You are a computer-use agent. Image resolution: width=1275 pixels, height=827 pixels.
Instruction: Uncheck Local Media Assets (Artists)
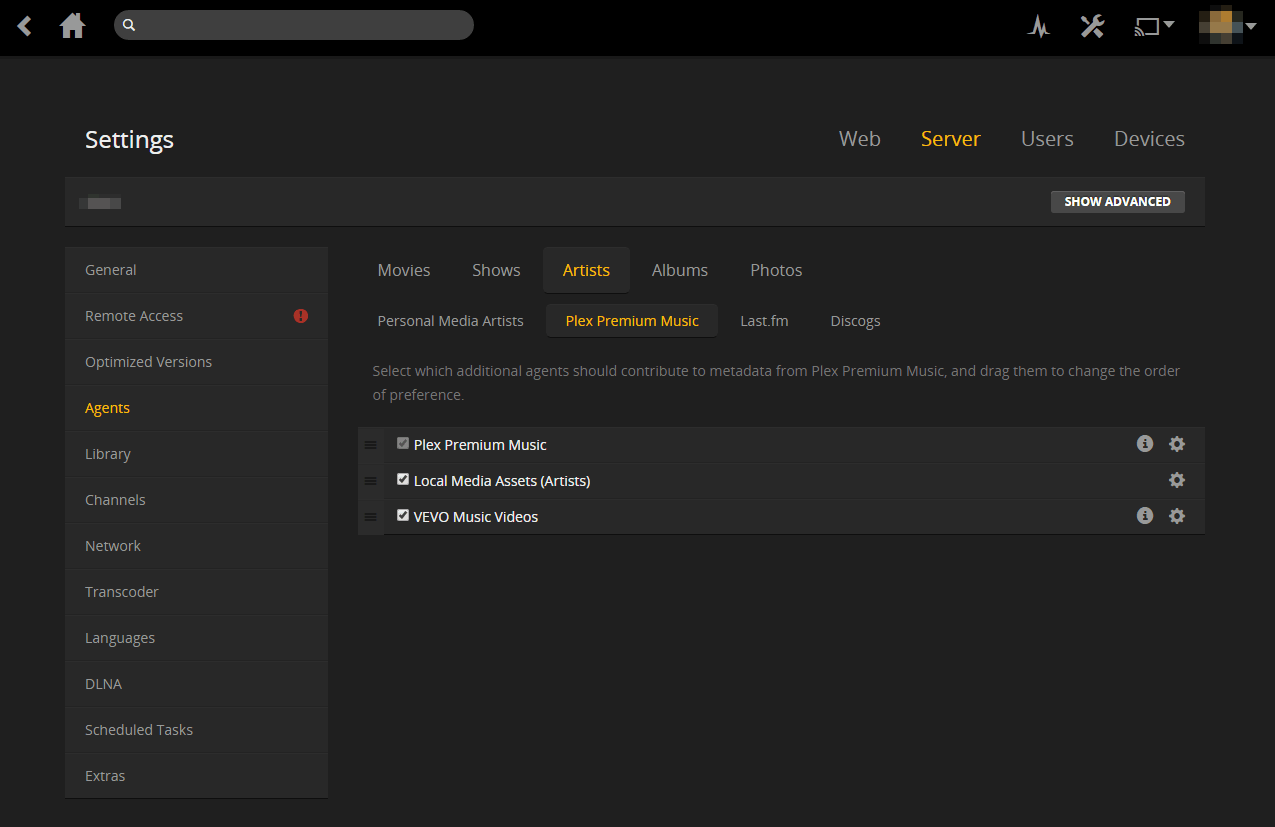tap(403, 479)
